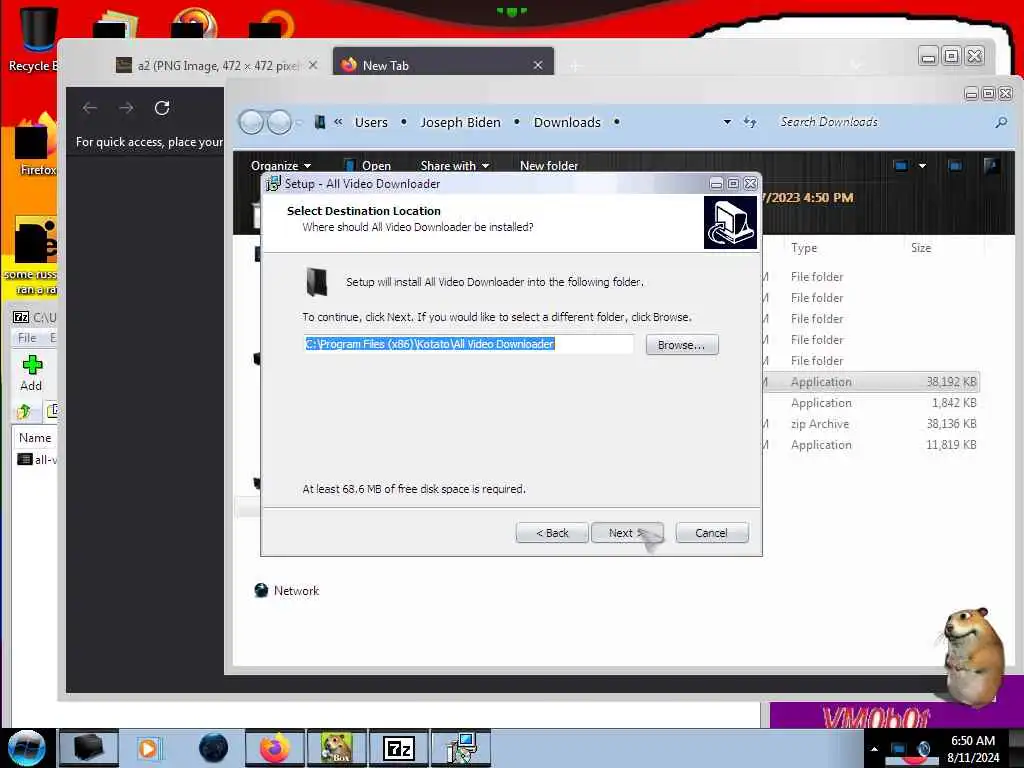Select Downloads in the address breadcrumb

click(567, 122)
